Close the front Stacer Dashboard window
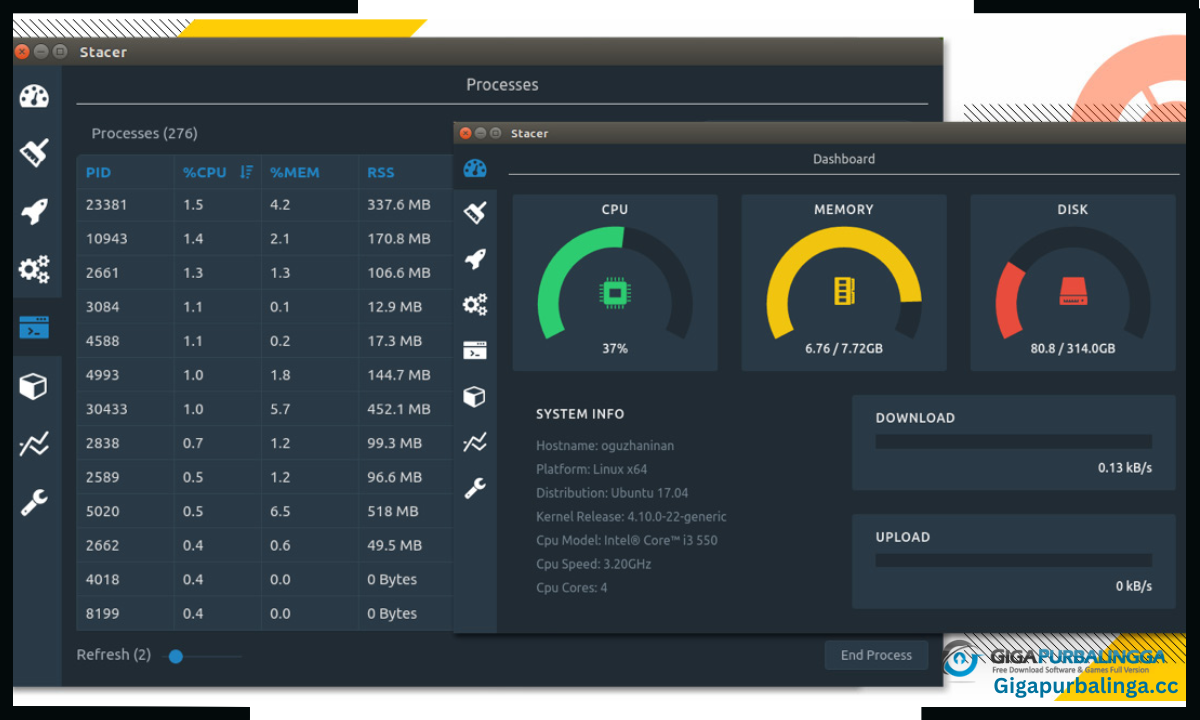This screenshot has width=1200, height=720. pyautogui.click(x=465, y=133)
